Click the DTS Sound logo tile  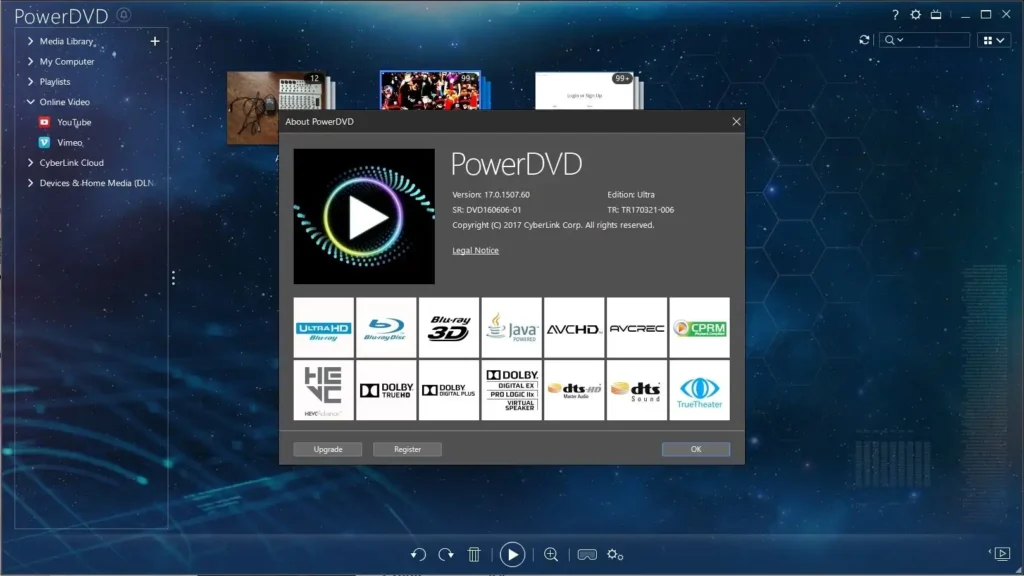[637, 391]
